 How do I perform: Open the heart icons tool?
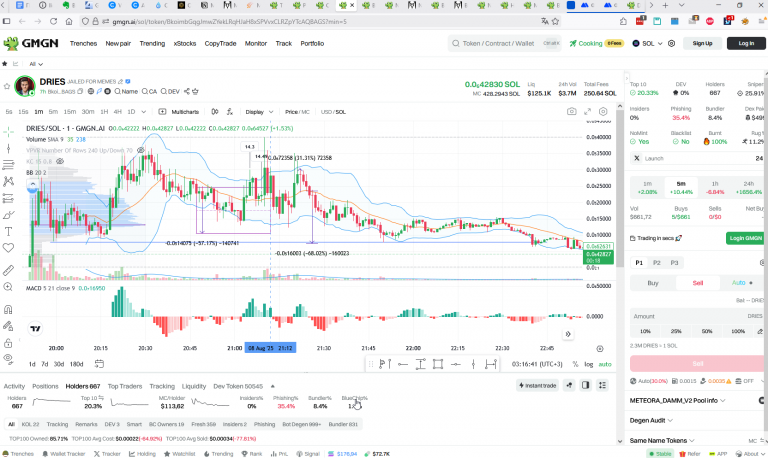coord(8,248)
